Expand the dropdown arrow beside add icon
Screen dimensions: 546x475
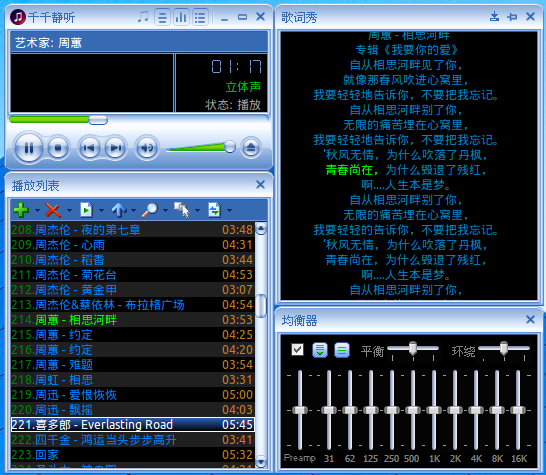[x=37, y=210]
